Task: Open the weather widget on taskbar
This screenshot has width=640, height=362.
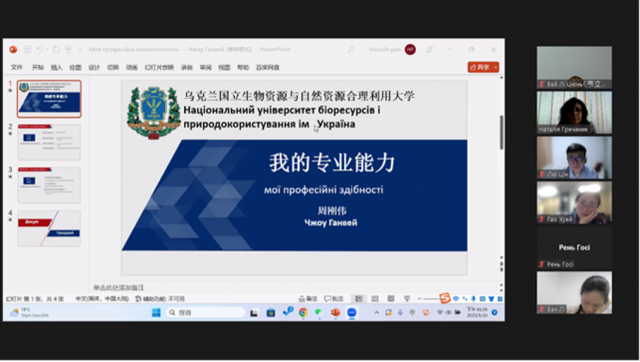Action: [x=29, y=313]
